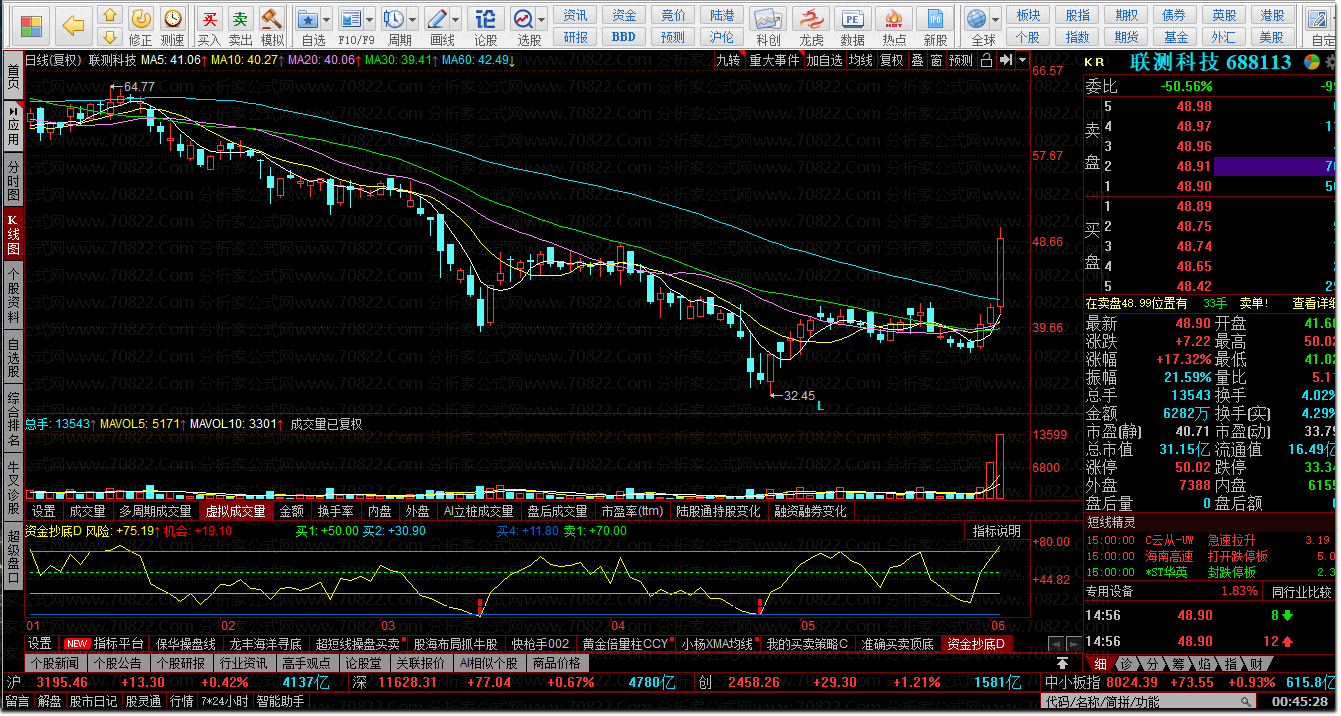The image size is (1341, 716).
Task: Expand the 全球 dropdown arrow
Action: [x=994, y=19]
